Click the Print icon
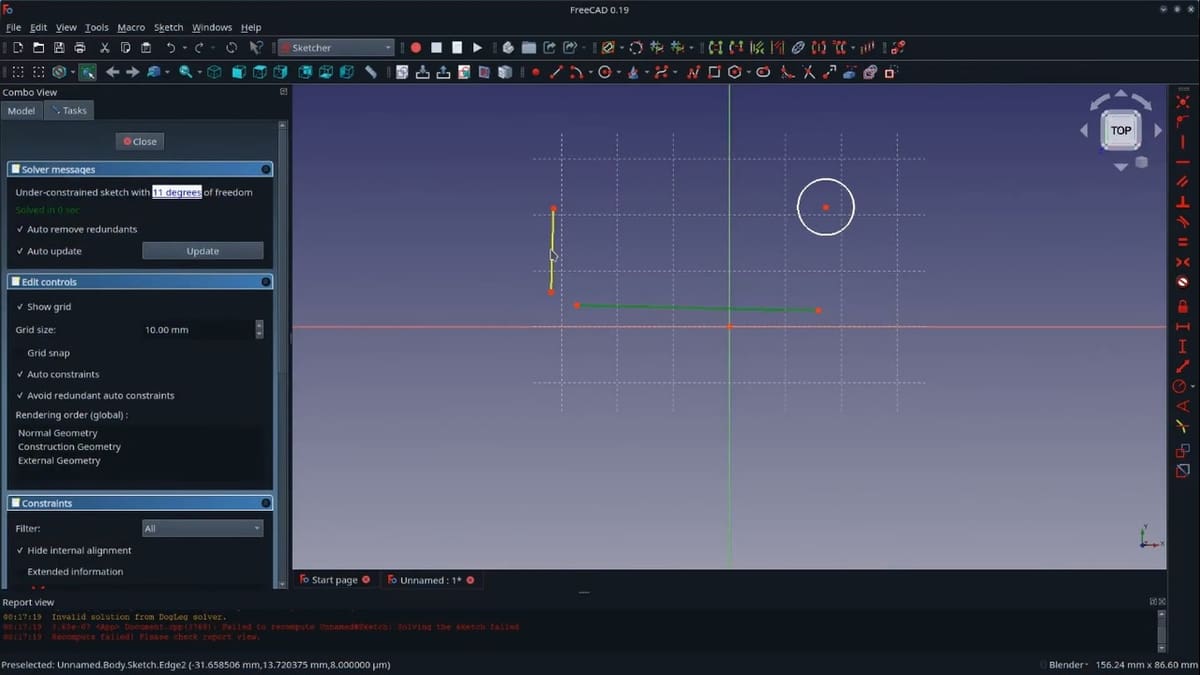 tap(80, 47)
